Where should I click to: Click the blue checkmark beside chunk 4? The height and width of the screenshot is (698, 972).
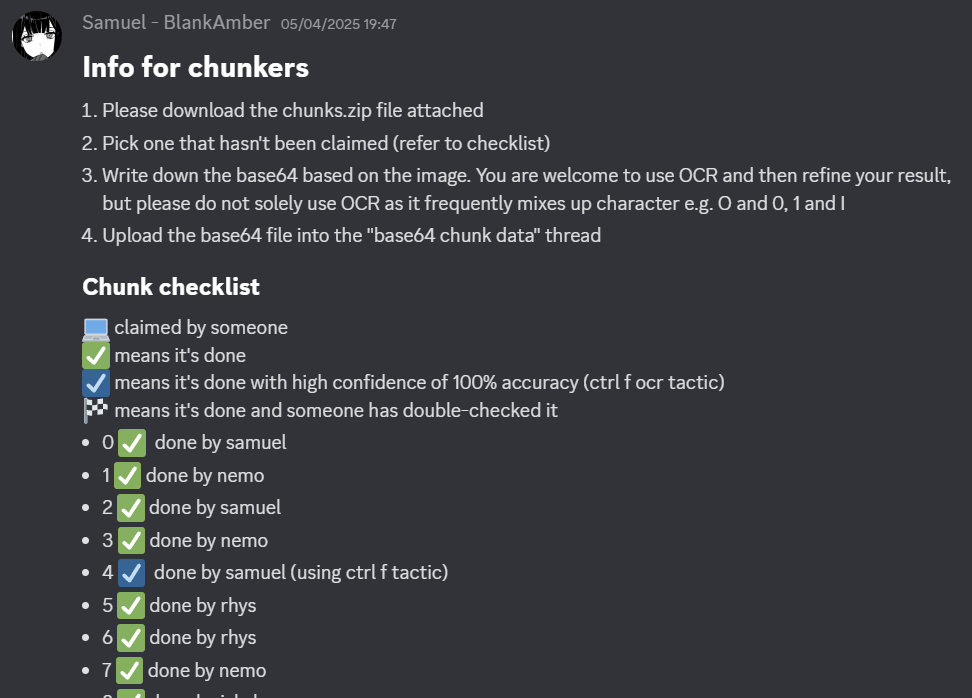[131, 572]
